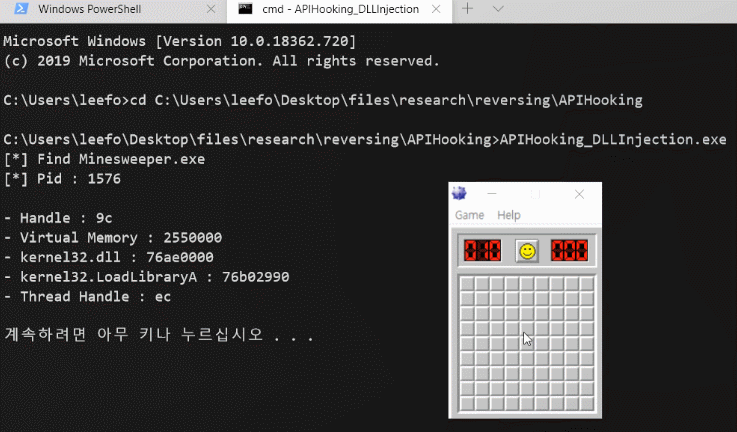This screenshot has width=737, height=432.
Task: Click the Minesweeper timer display
Action: tap(569, 250)
